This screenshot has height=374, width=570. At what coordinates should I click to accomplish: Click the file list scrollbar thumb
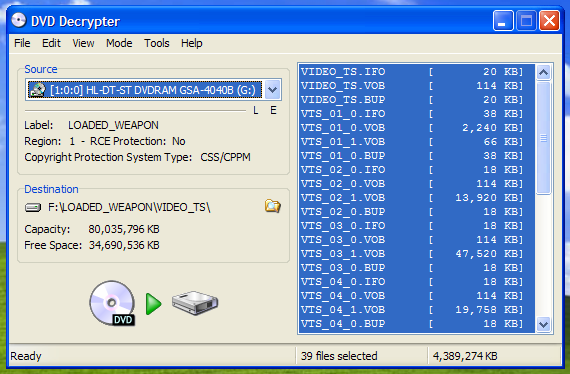tap(543, 138)
